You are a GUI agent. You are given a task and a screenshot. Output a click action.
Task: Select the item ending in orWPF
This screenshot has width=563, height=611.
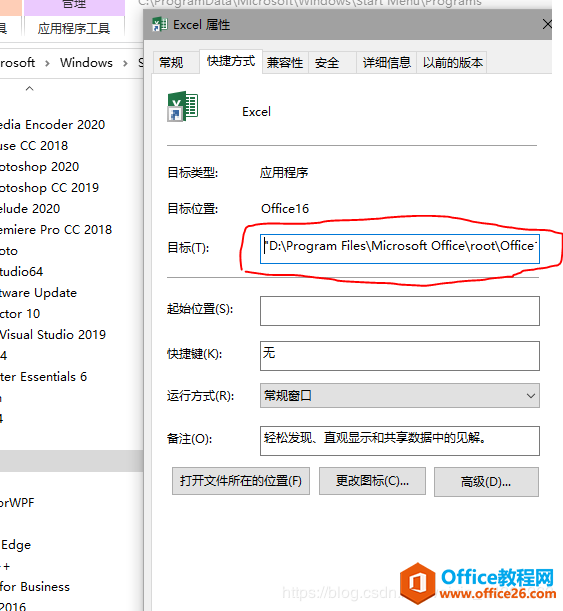point(17,503)
